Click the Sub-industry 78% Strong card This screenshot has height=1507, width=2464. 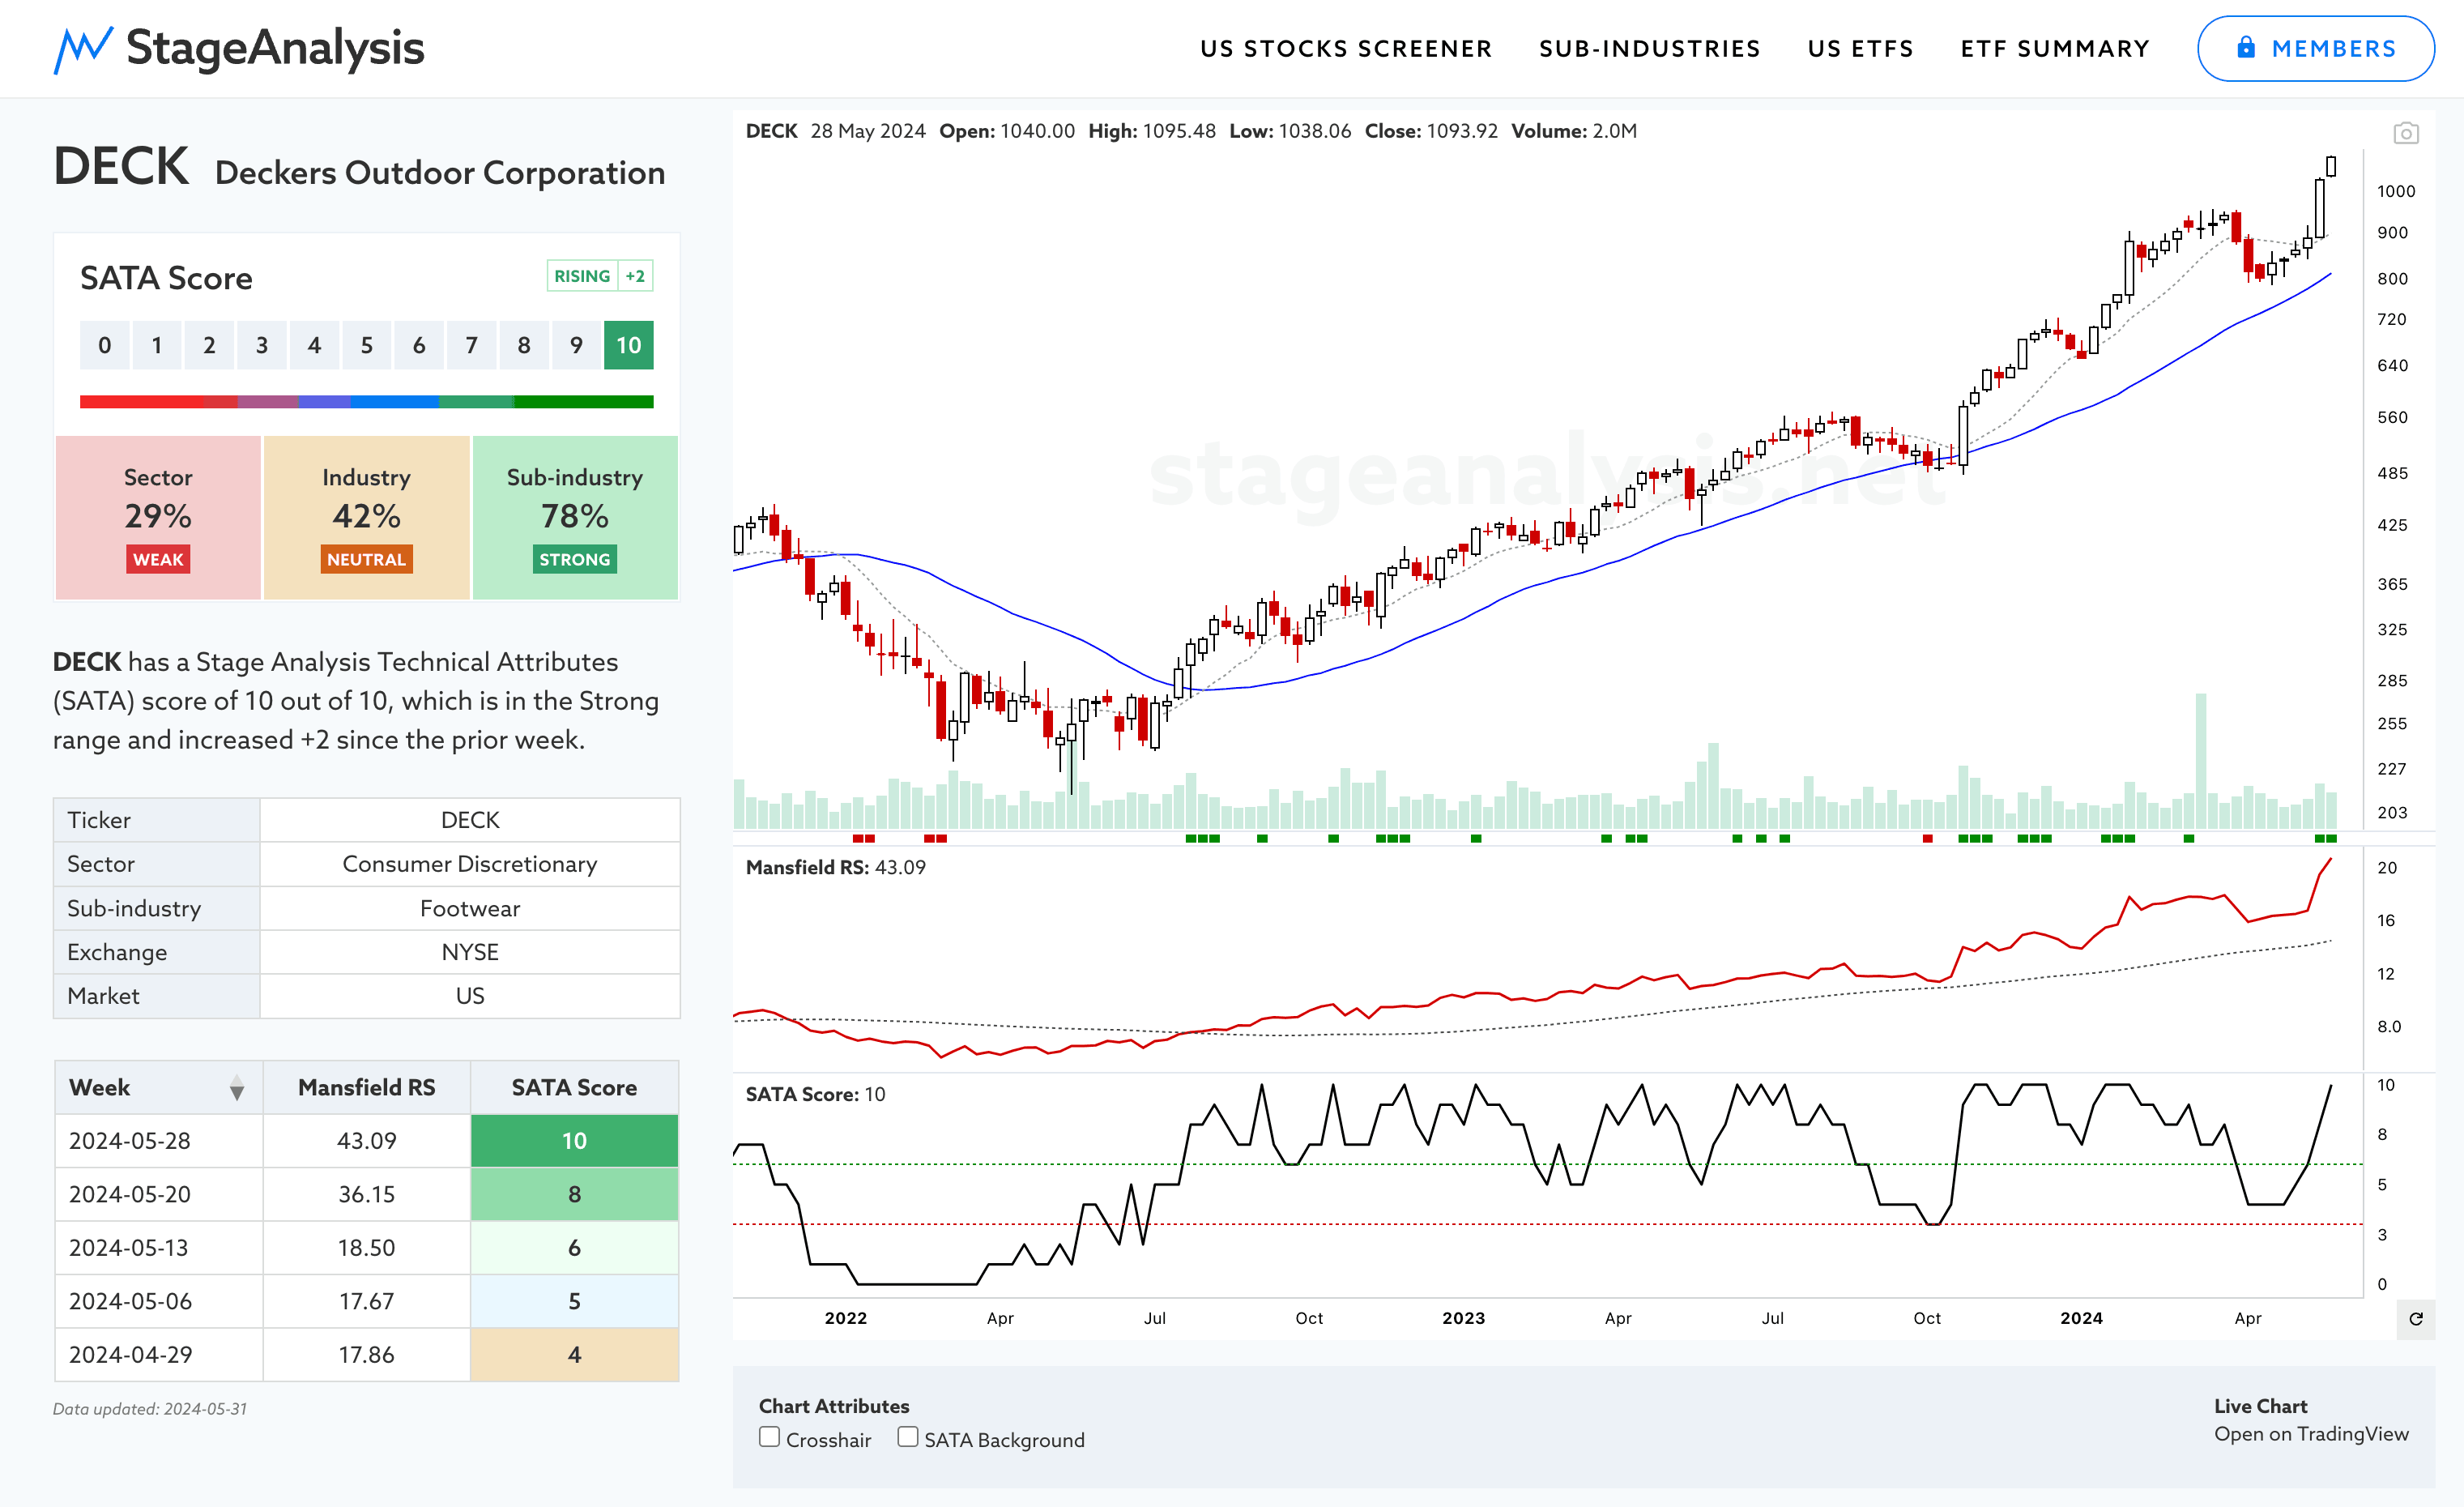click(575, 517)
